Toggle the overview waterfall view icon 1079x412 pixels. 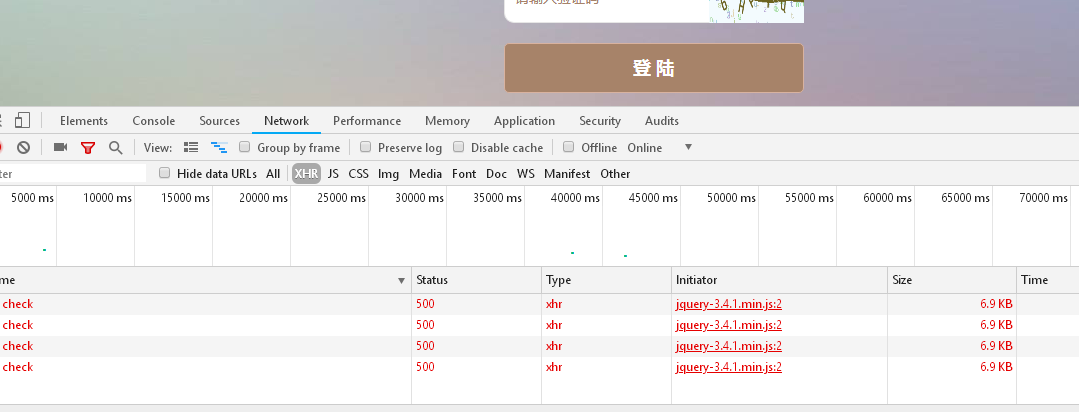[x=219, y=147]
